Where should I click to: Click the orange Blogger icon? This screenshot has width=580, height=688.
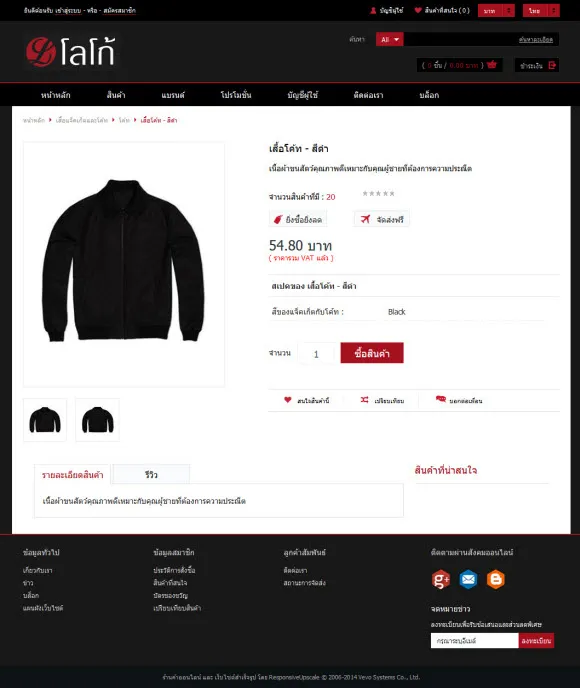(x=496, y=579)
